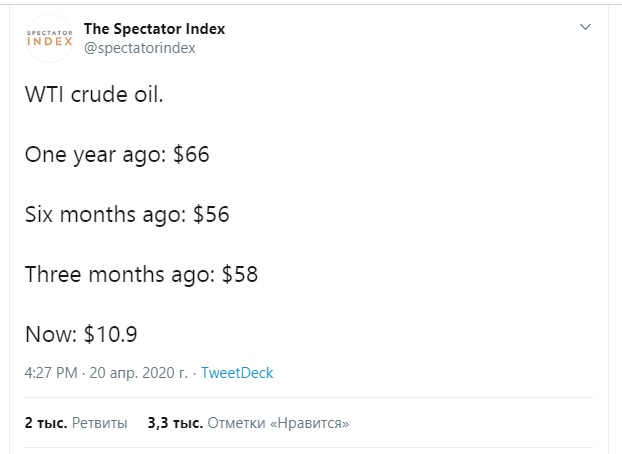
Task: Click the Three months ago: $58 line
Action: [x=141, y=274]
